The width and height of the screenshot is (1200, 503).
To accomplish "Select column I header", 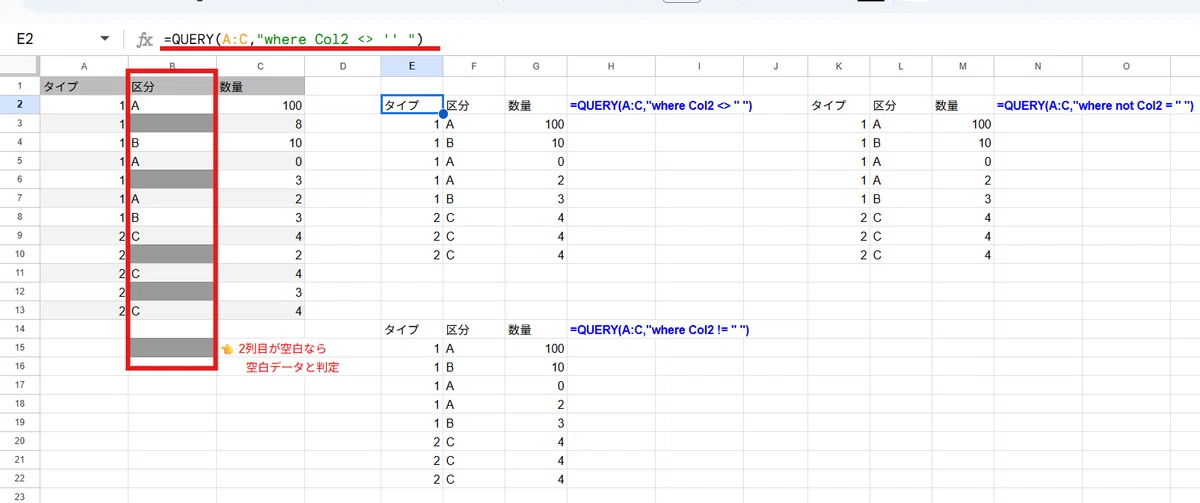I will [699, 66].
